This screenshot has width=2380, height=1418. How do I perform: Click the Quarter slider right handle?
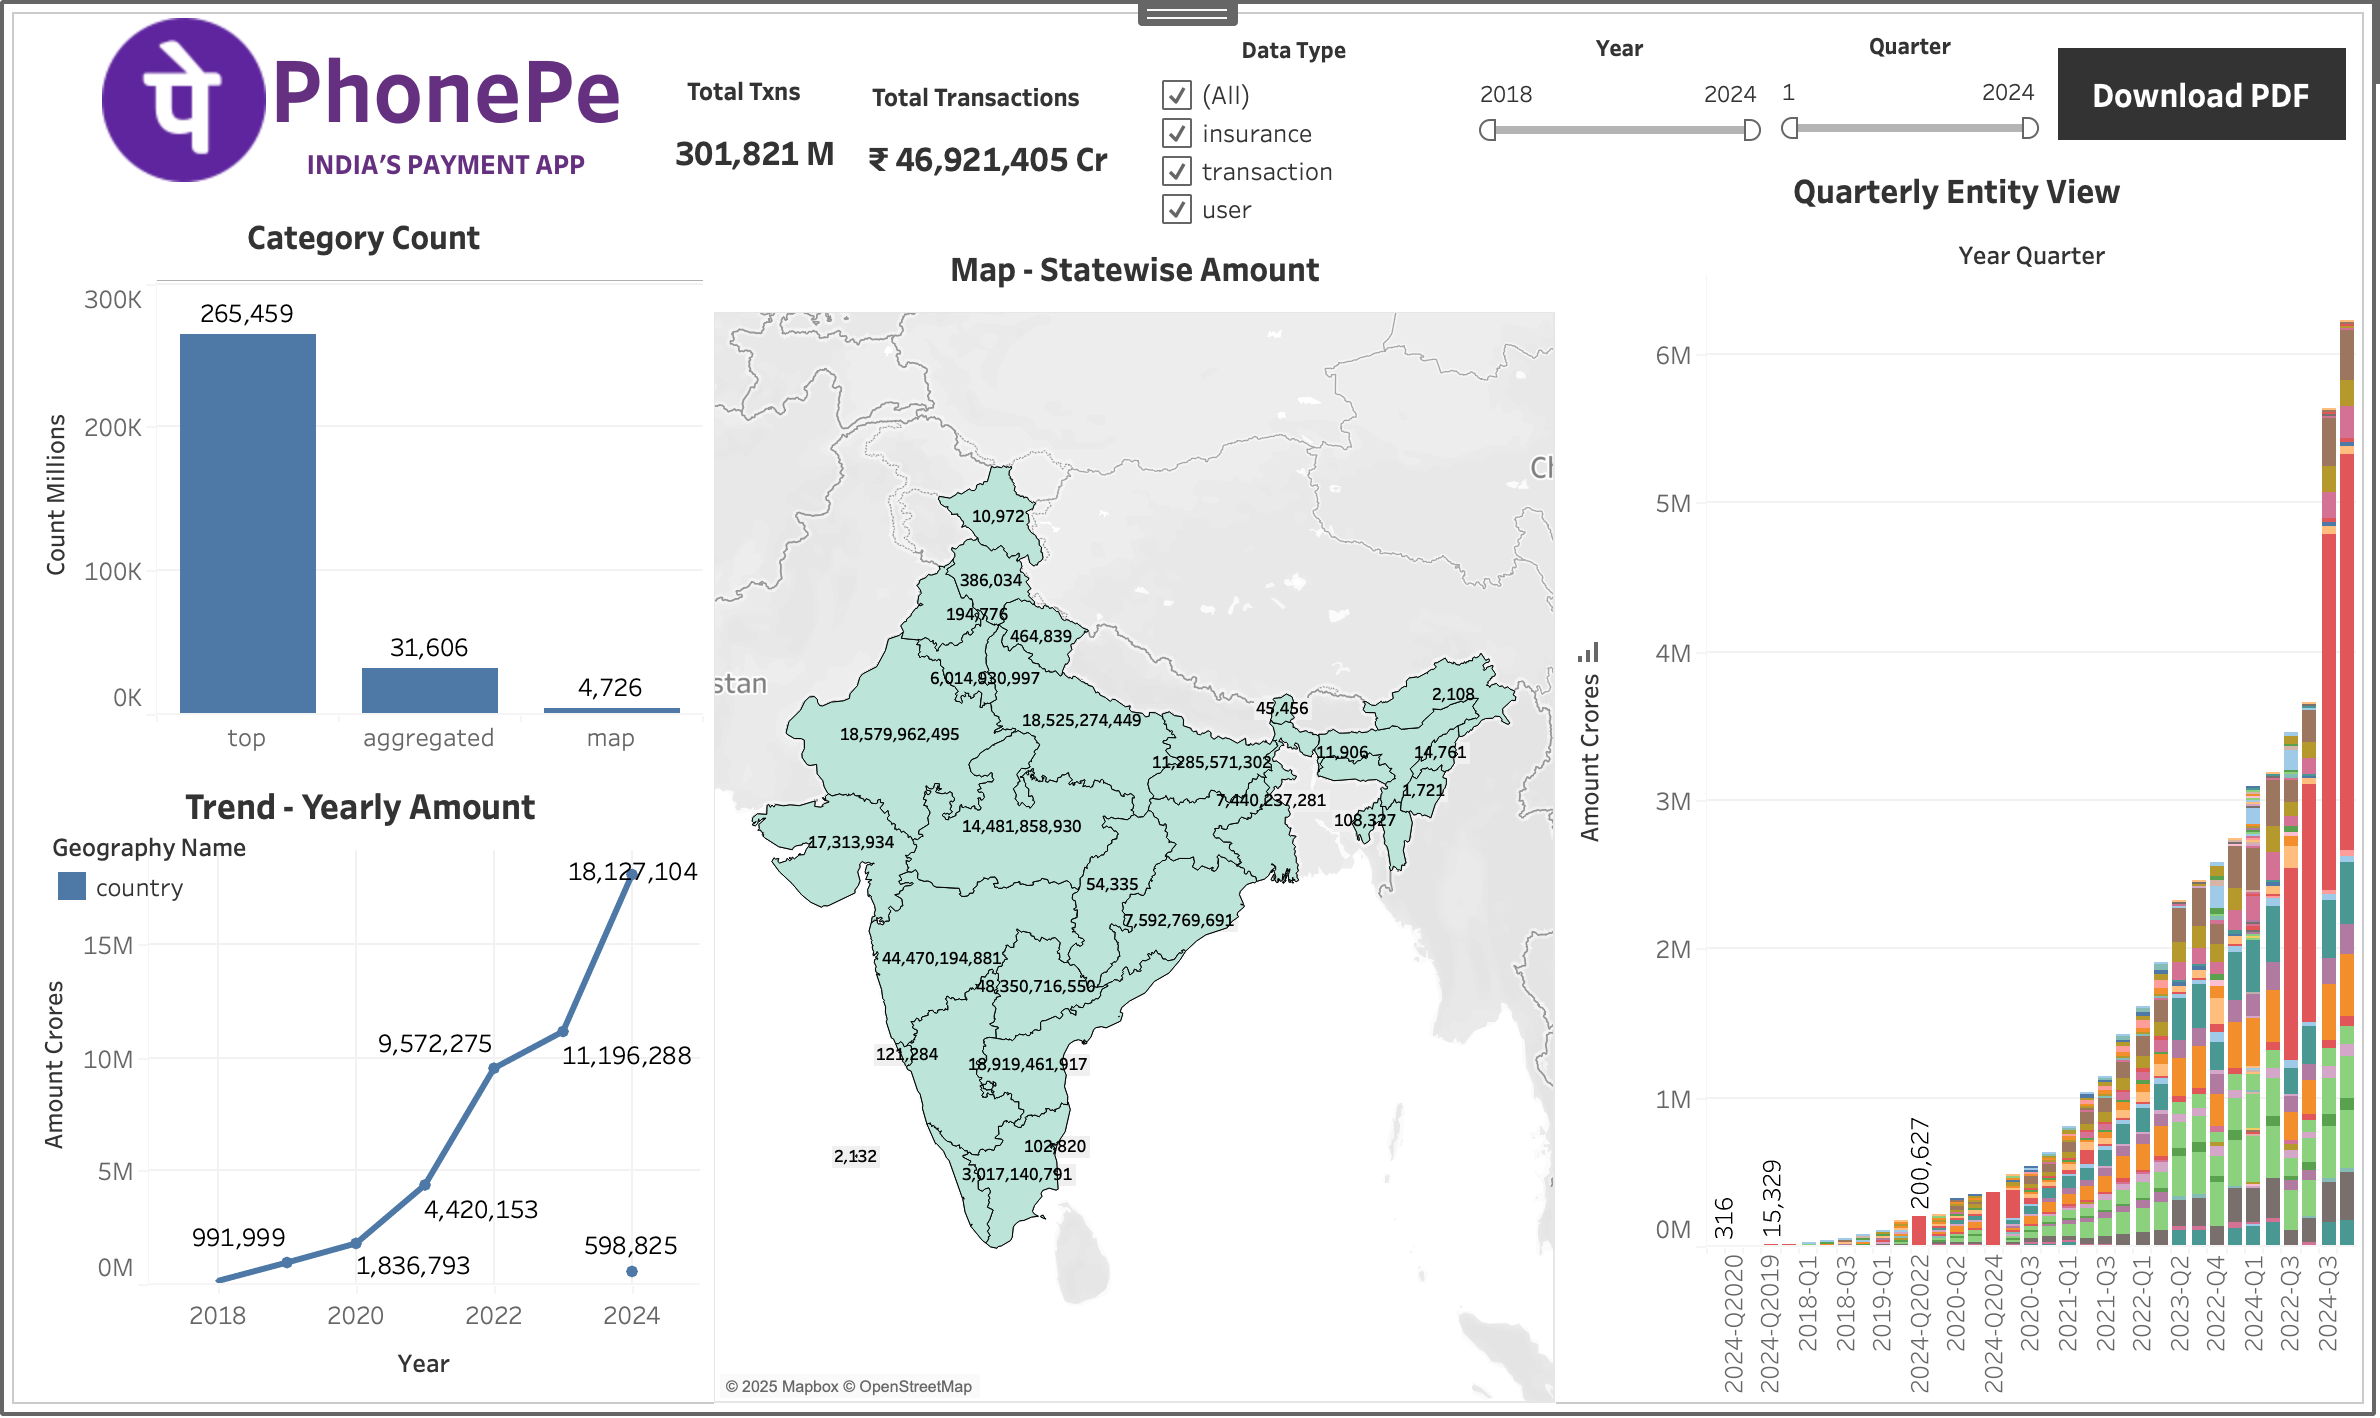pyautogui.click(x=2029, y=128)
